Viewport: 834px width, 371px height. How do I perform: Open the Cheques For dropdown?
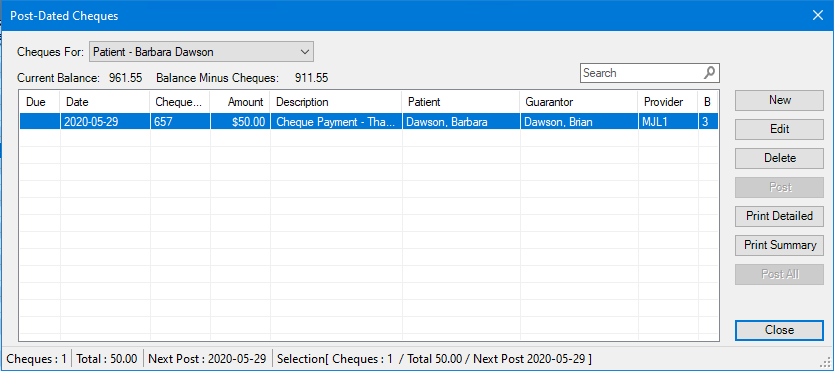click(202, 52)
